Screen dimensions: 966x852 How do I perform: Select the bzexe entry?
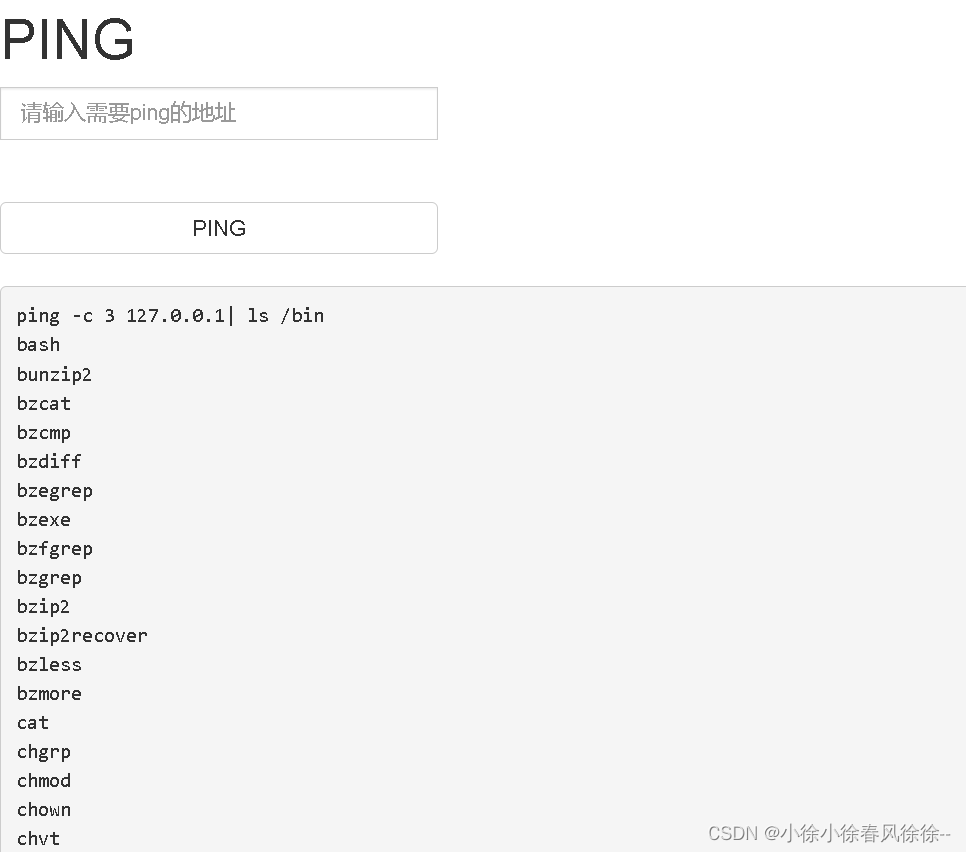43,519
